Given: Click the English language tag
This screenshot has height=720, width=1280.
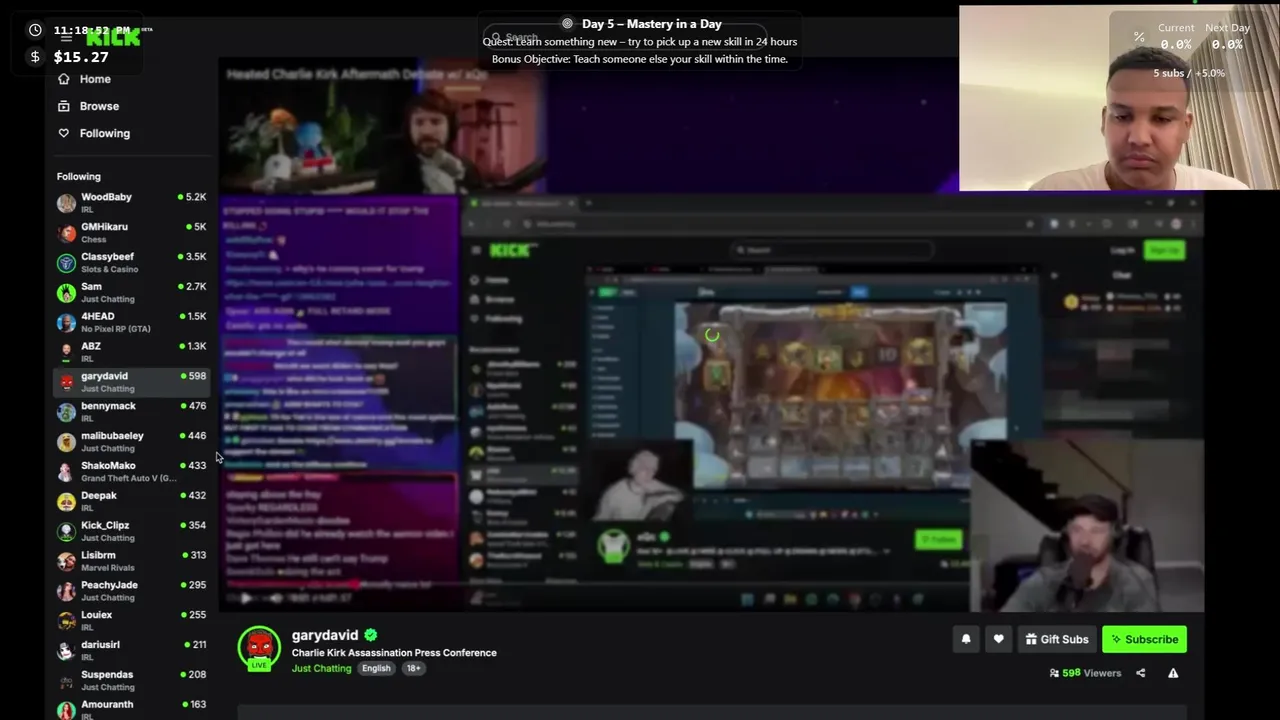Looking at the screenshot, I should pyautogui.click(x=376, y=668).
